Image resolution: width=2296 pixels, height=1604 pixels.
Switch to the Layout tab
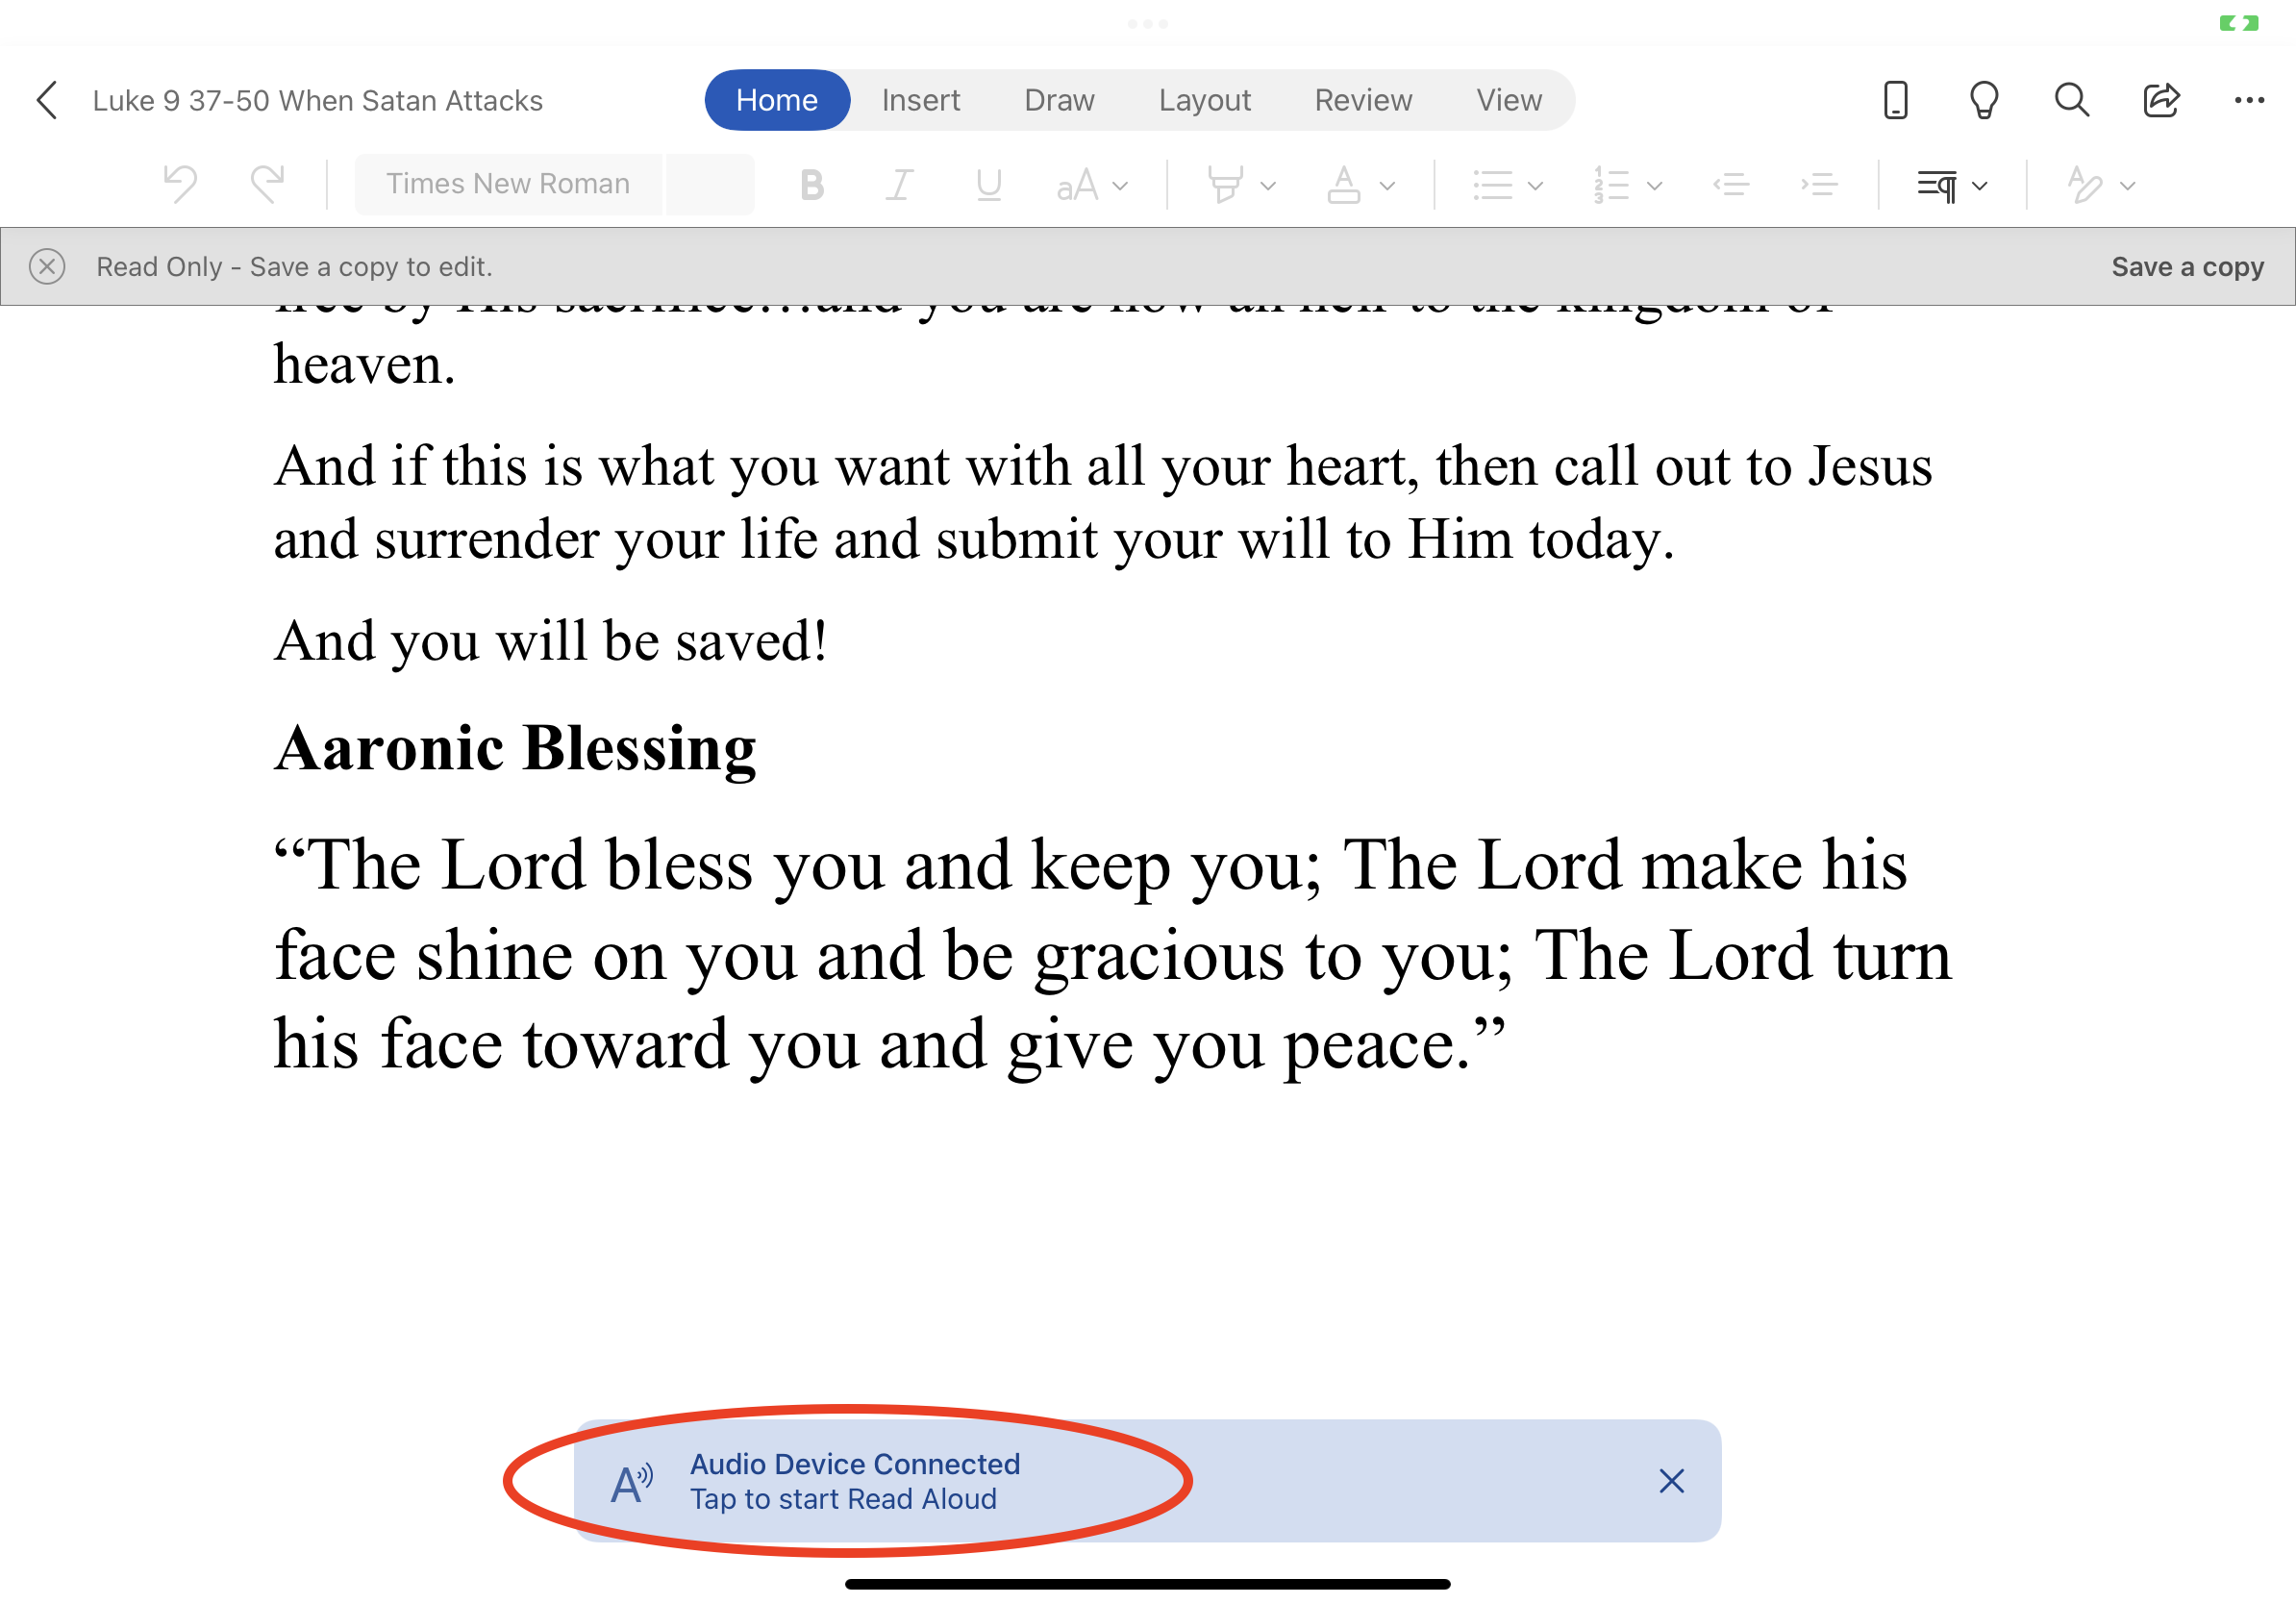click(1204, 100)
